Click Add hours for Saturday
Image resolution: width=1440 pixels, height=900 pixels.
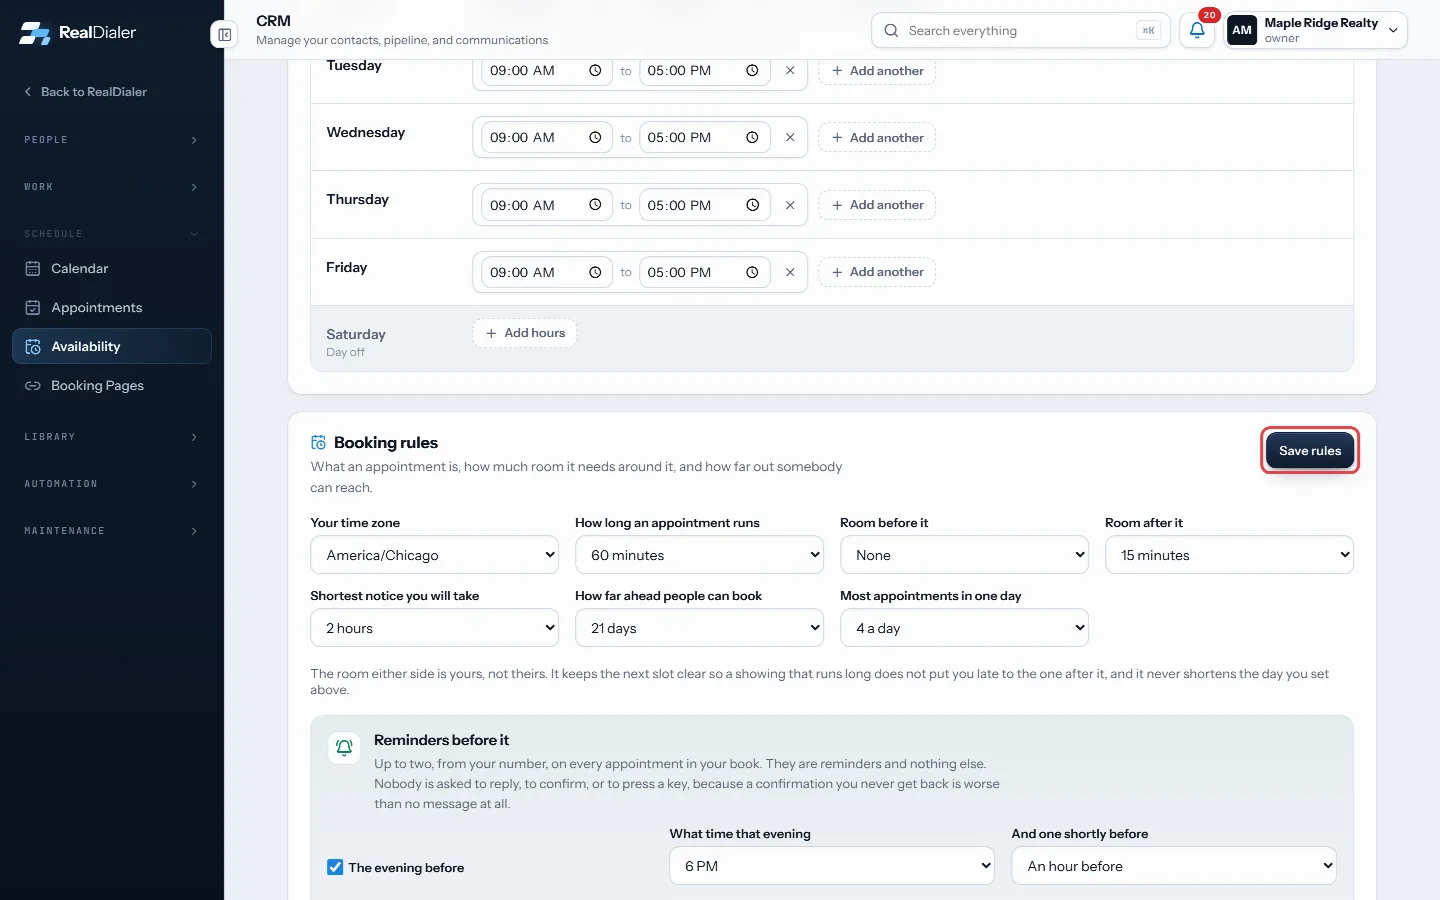click(525, 333)
